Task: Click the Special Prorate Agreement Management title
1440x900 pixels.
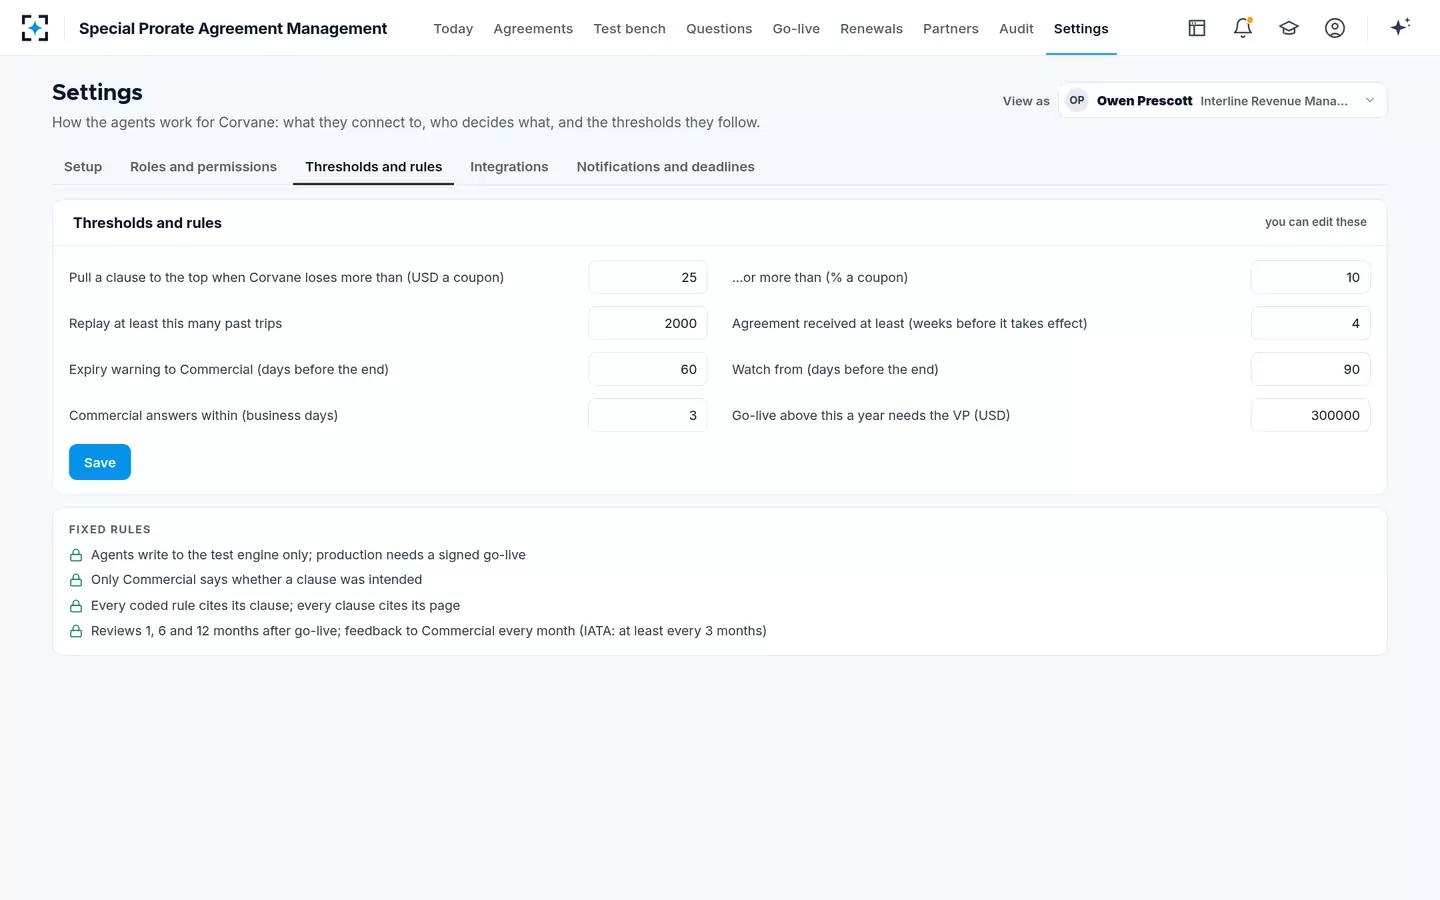Action: [233, 28]
